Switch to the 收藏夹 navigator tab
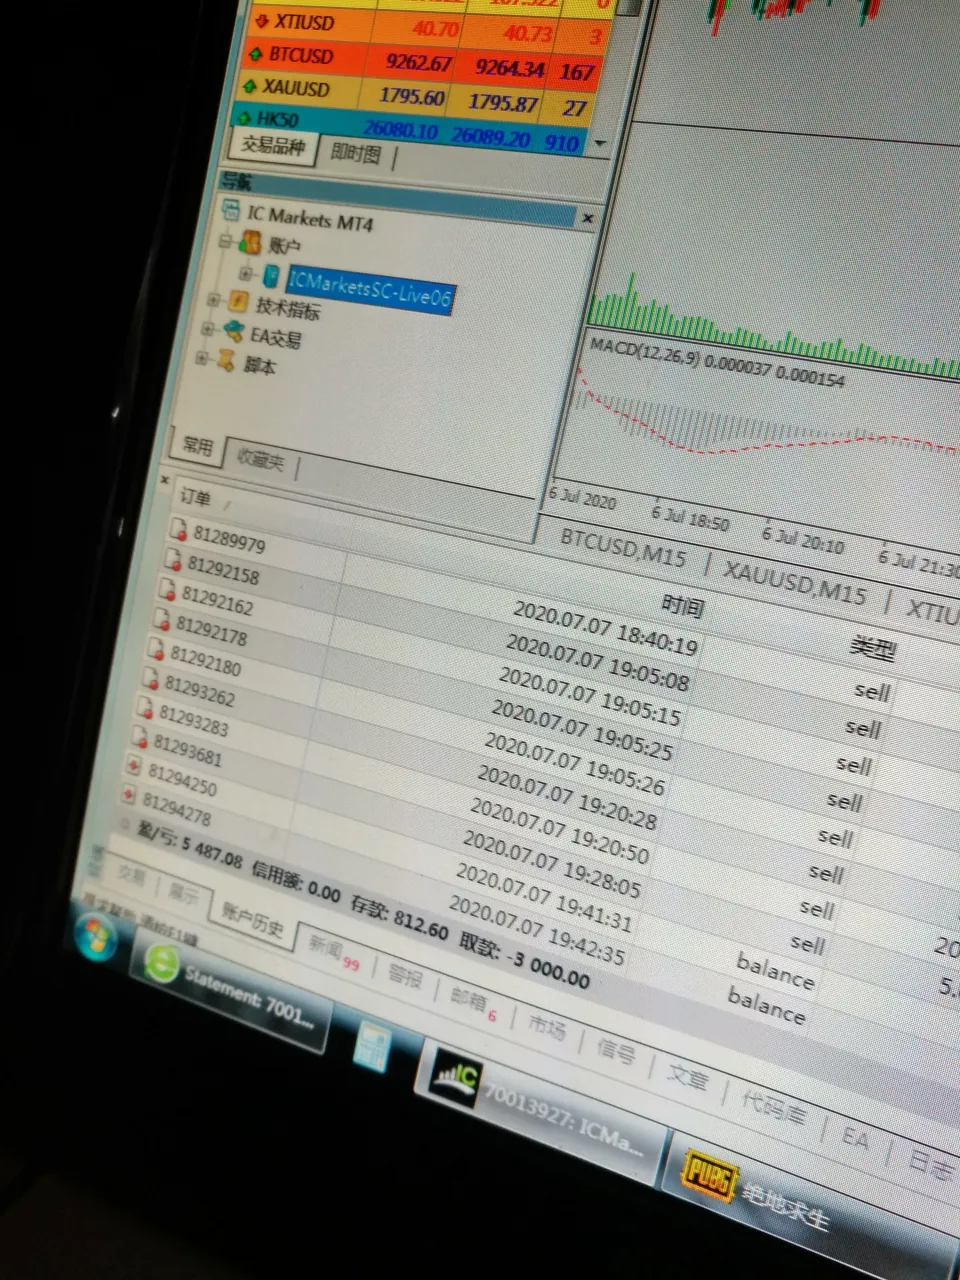This screenshot has height=1280, width=960. tap(261, 459)
